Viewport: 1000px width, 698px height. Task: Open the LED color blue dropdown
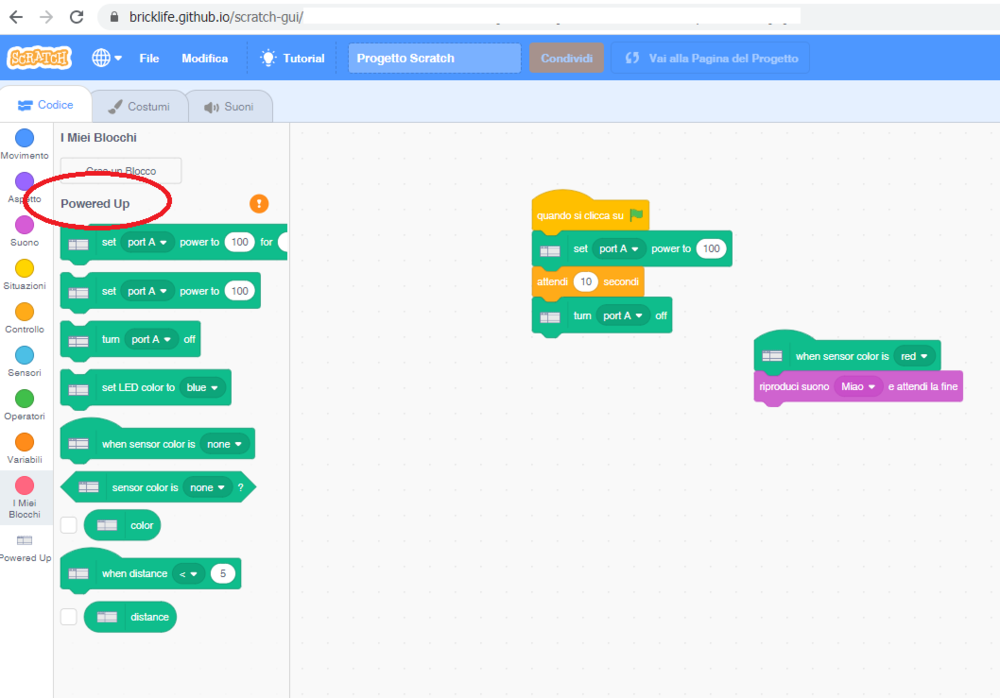[202, 387]
